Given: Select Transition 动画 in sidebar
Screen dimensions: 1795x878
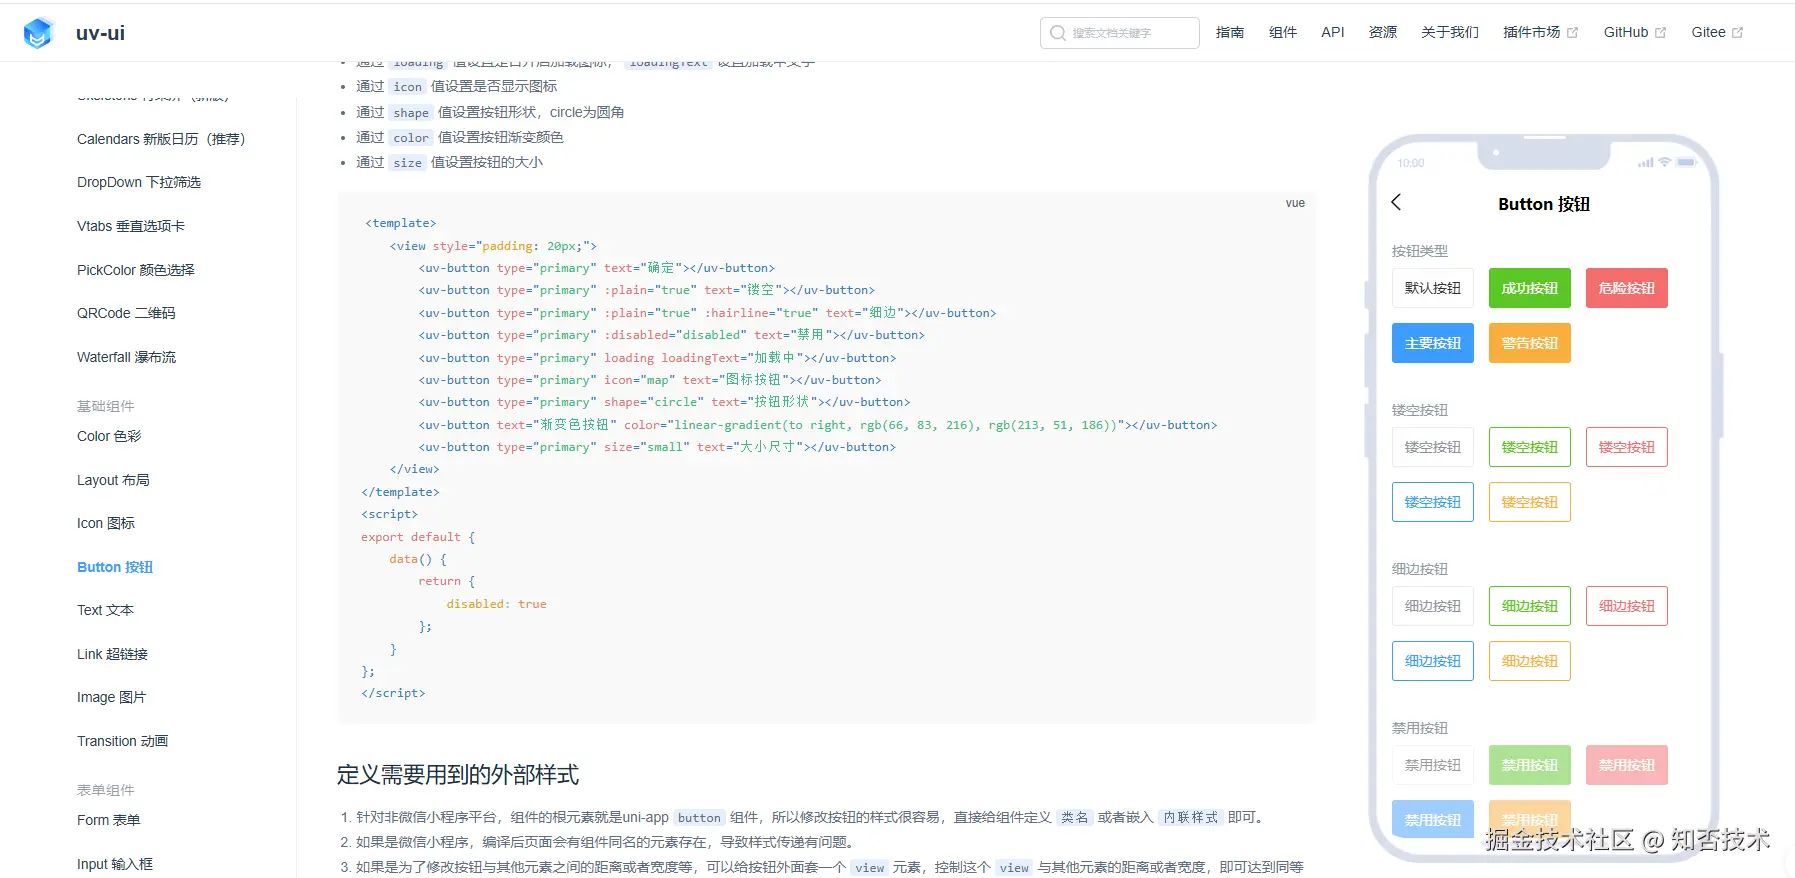Looking at the screenshot, I should coord(122,741).
